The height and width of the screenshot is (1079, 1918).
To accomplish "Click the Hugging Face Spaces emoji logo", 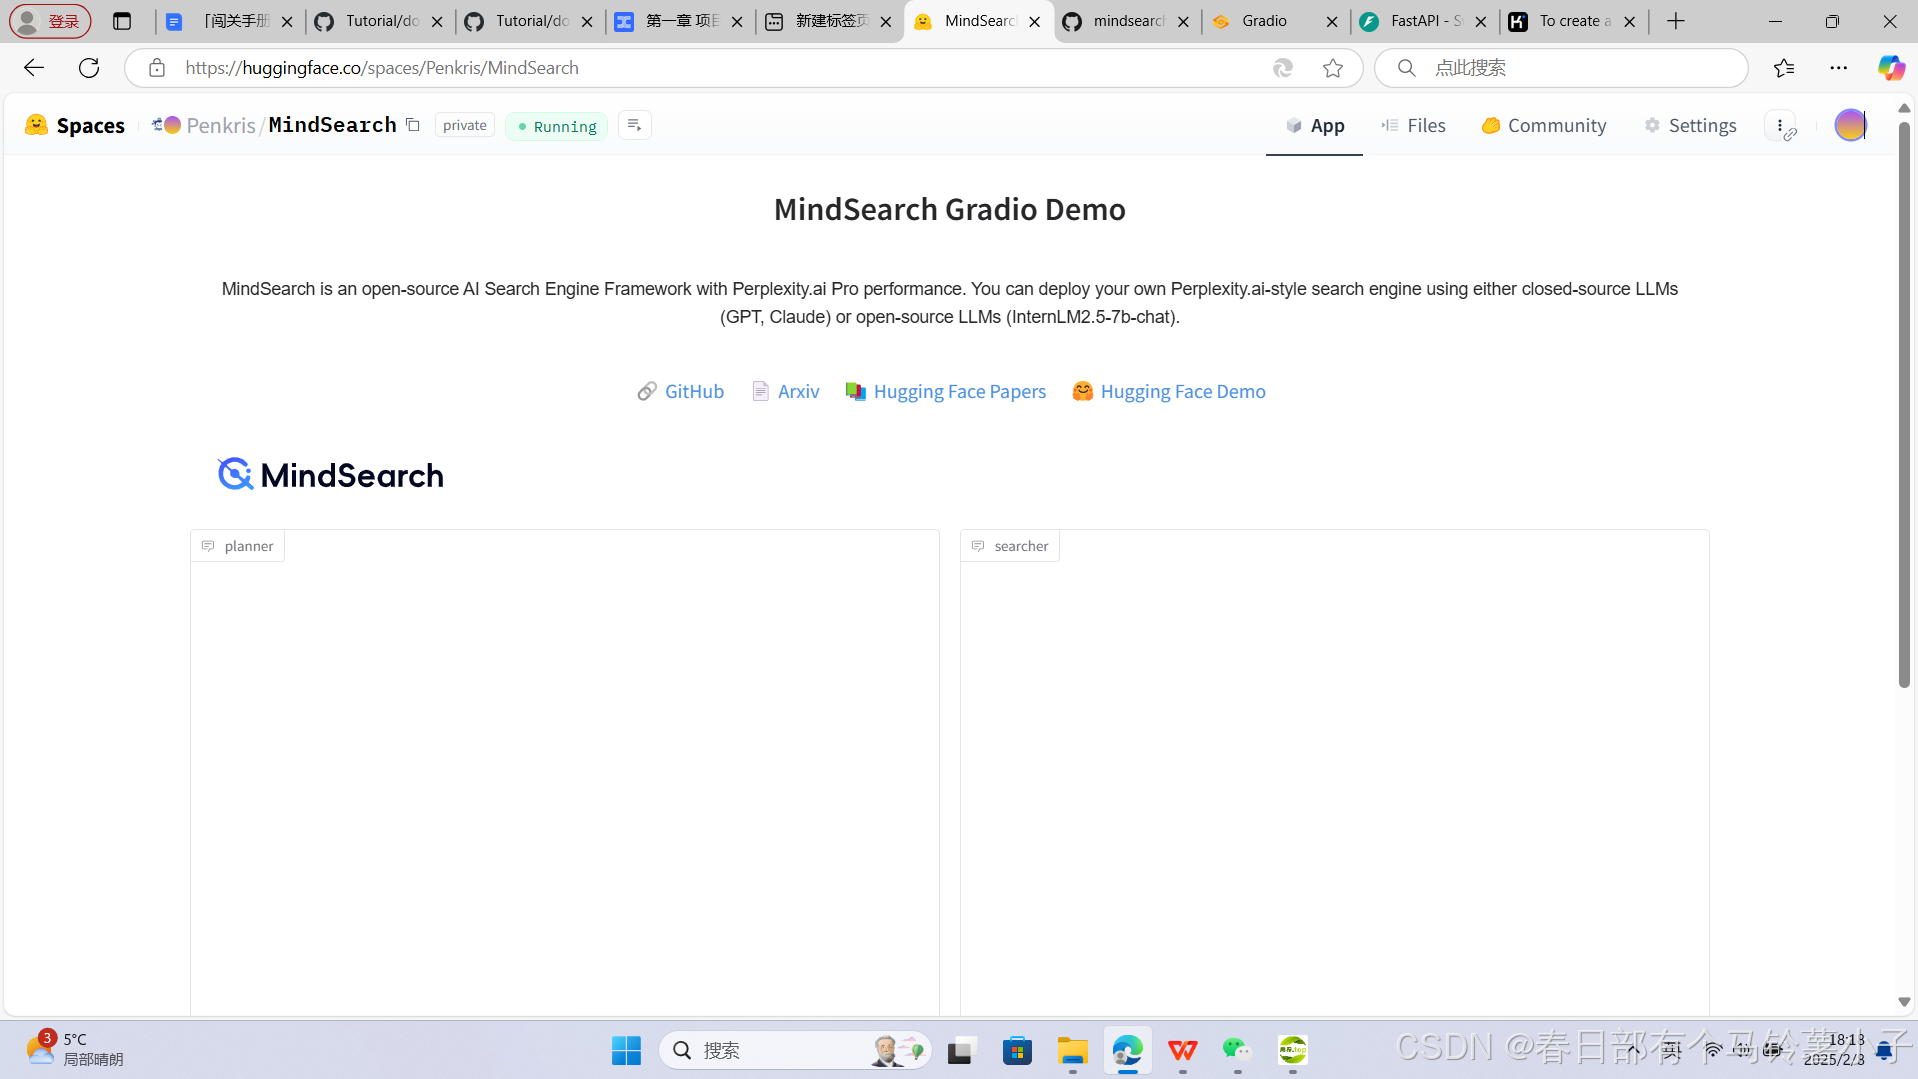I will tap(37, 125).
